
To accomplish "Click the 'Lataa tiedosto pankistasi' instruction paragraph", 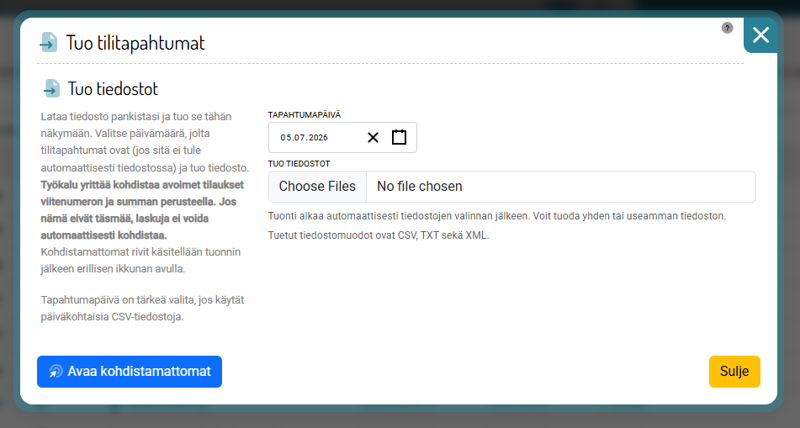I will 145,142.
